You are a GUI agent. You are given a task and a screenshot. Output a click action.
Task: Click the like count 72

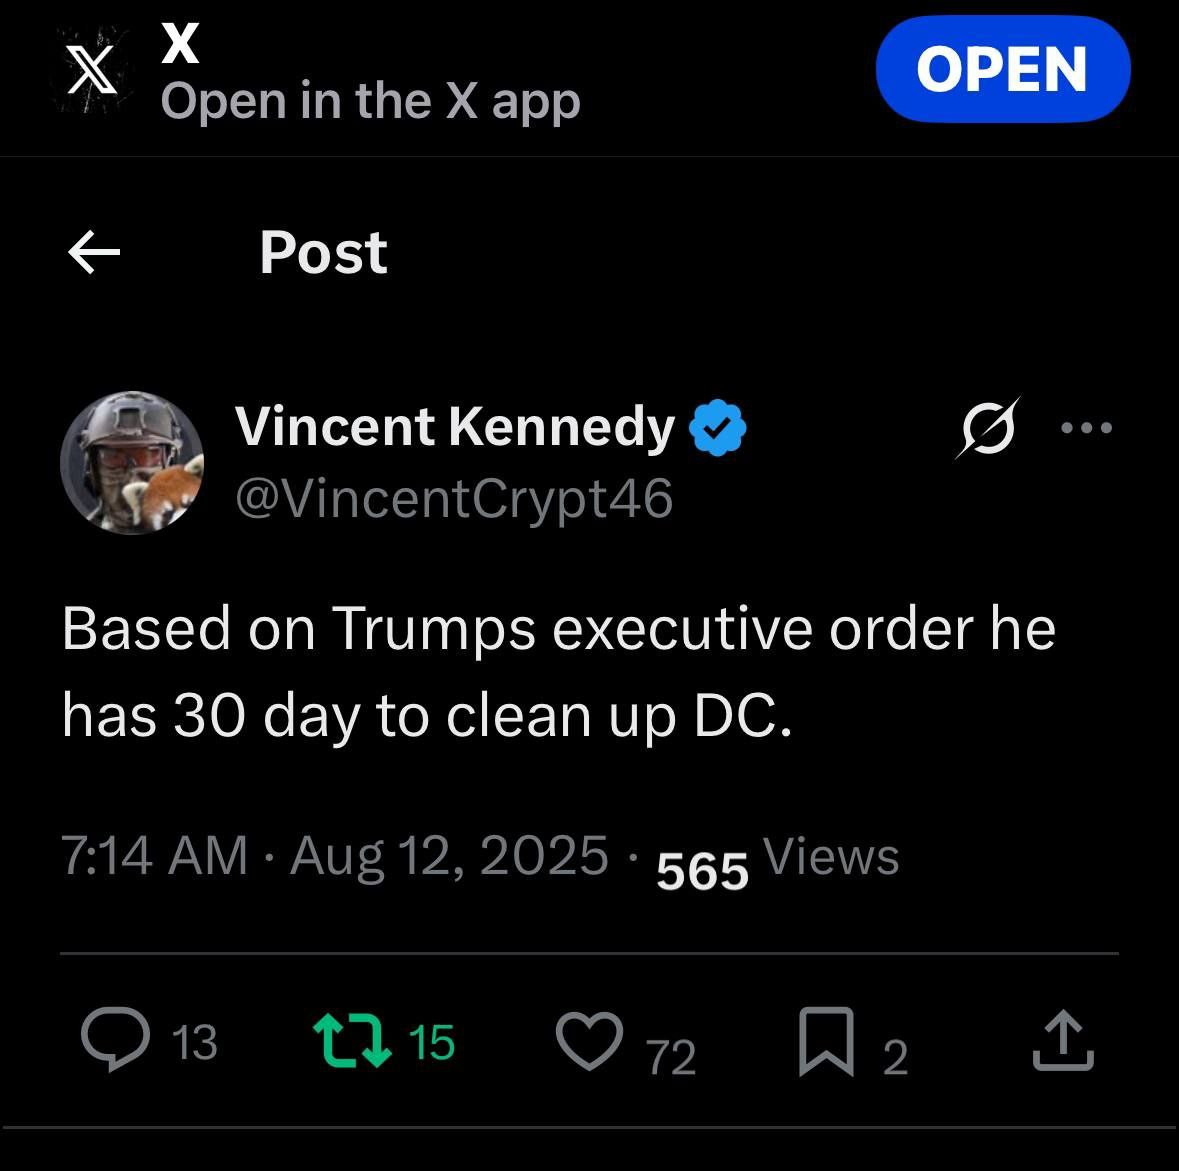pyautogui.click(x=671, y=1056)
